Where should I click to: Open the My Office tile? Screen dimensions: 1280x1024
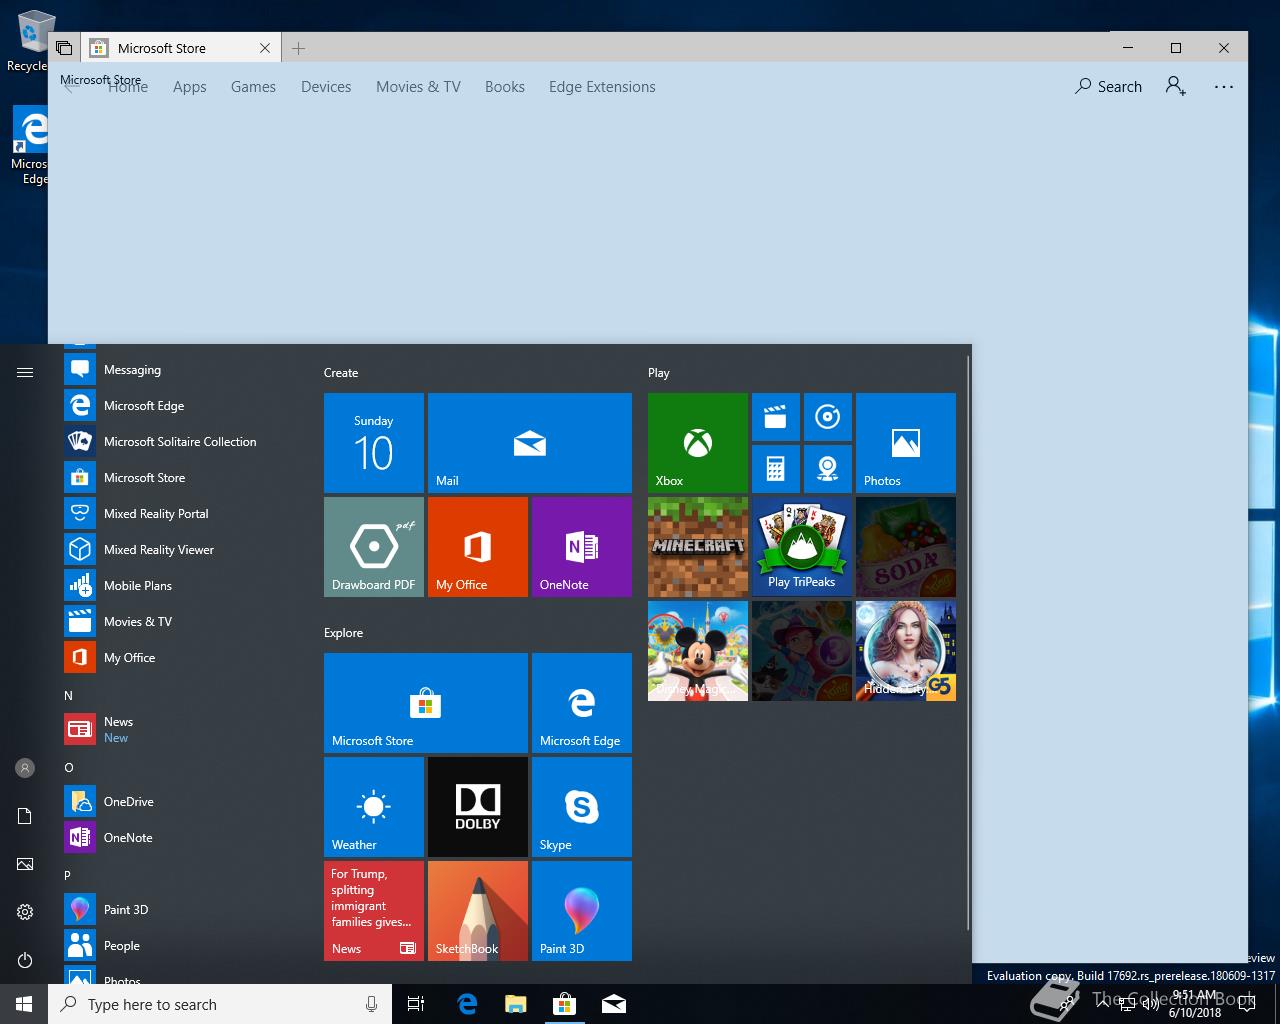pos(478,546)
